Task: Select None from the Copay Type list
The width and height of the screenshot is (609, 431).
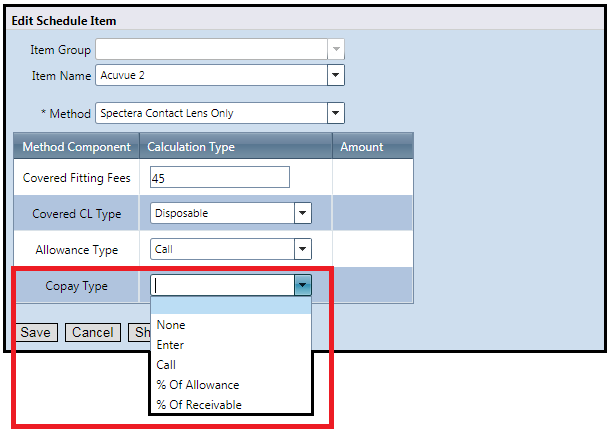Action: pyautogui.click(x=171, y=325)
